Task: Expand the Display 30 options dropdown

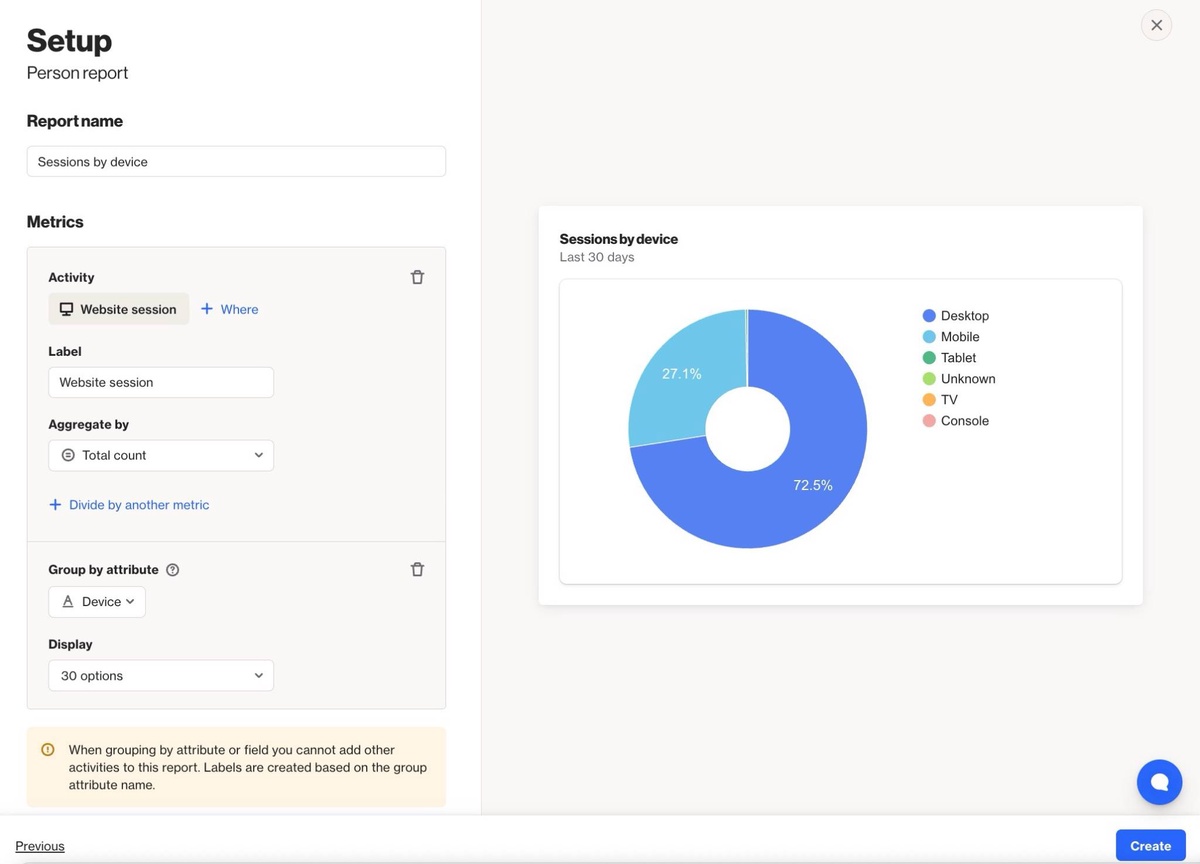Action: tap(161, 676)
